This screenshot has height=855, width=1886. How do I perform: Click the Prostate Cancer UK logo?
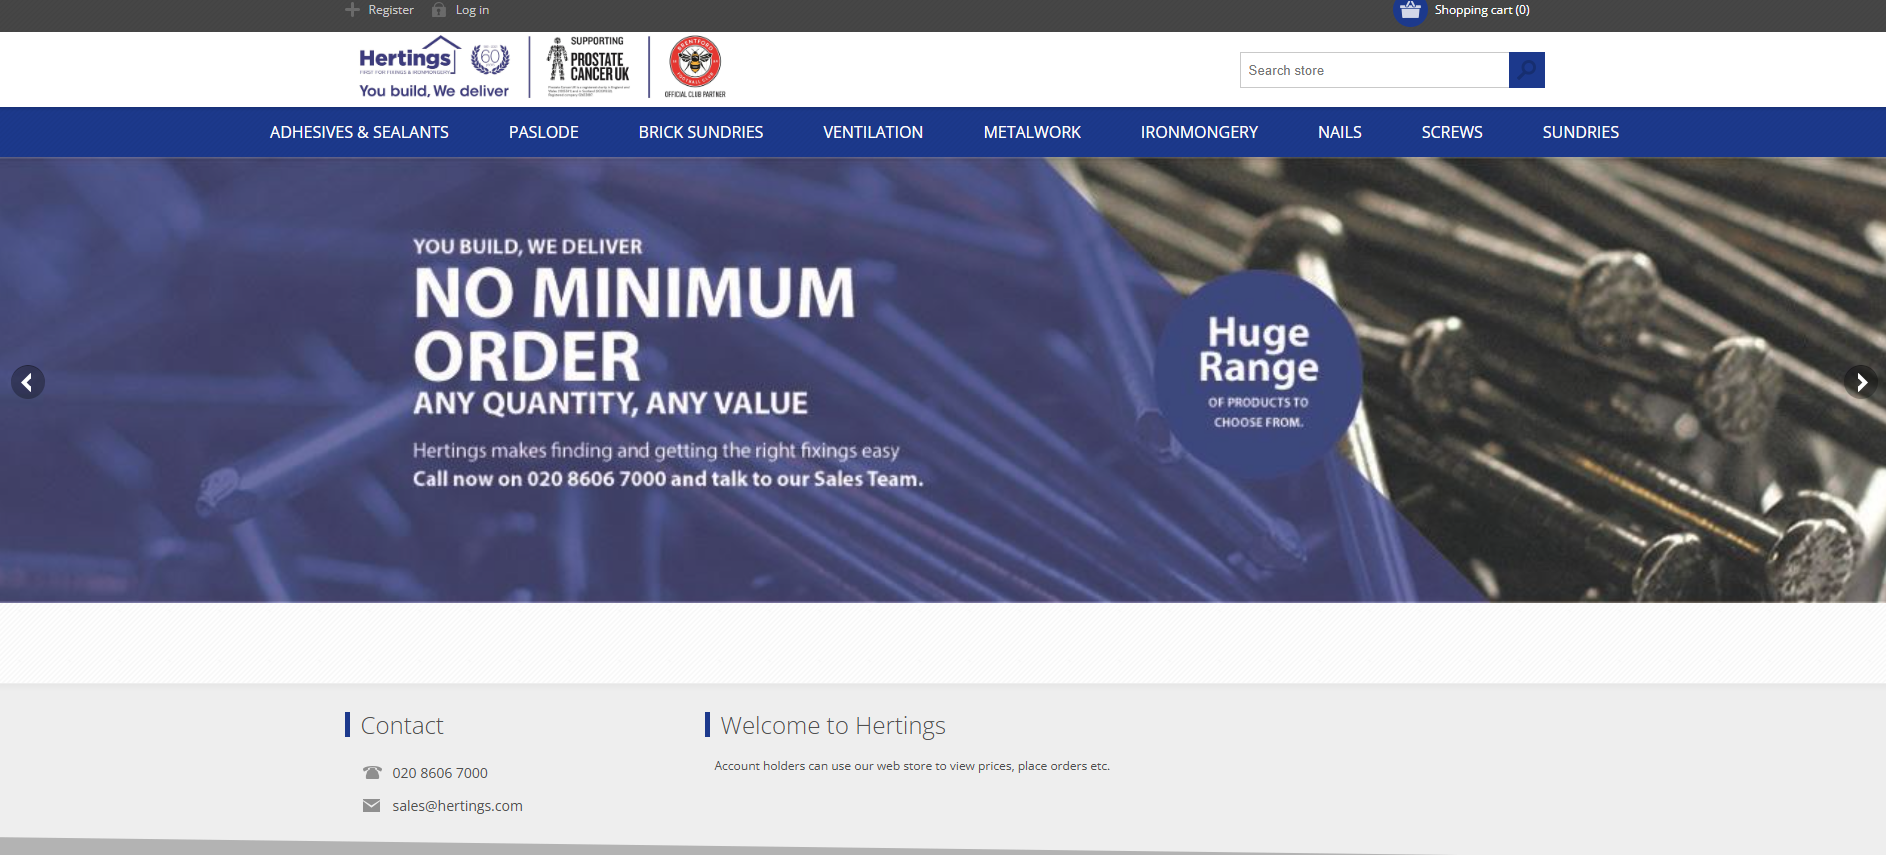tap(589, 67)
